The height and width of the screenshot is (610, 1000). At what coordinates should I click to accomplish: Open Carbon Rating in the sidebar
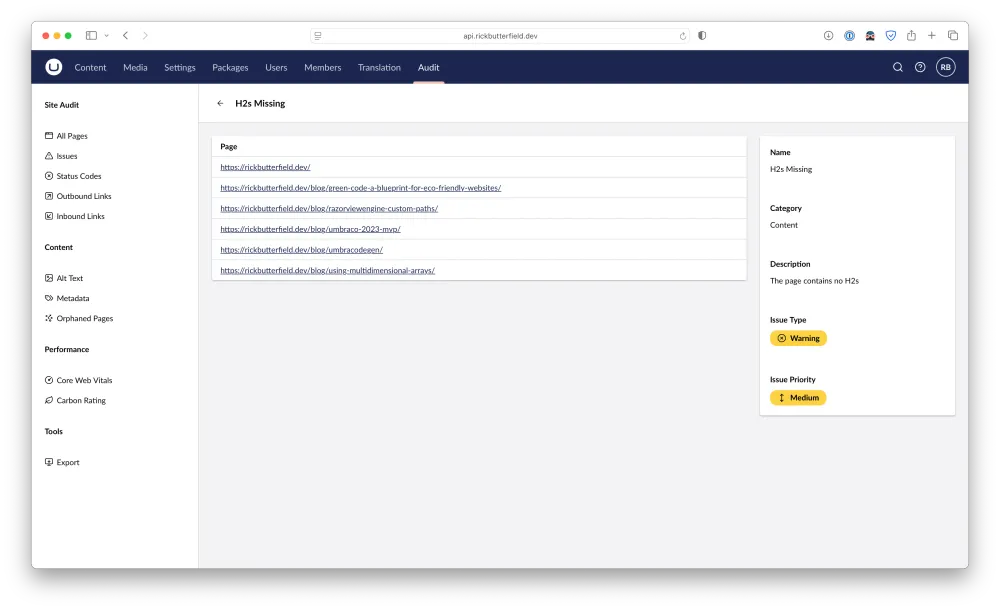pyautogui.click(x=81, y=400)
